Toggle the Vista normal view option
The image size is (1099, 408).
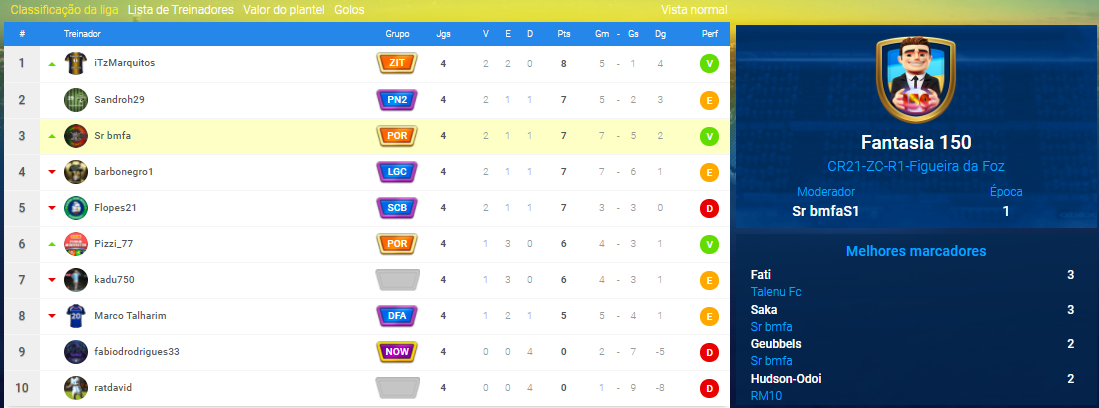[x=694, y=10]
